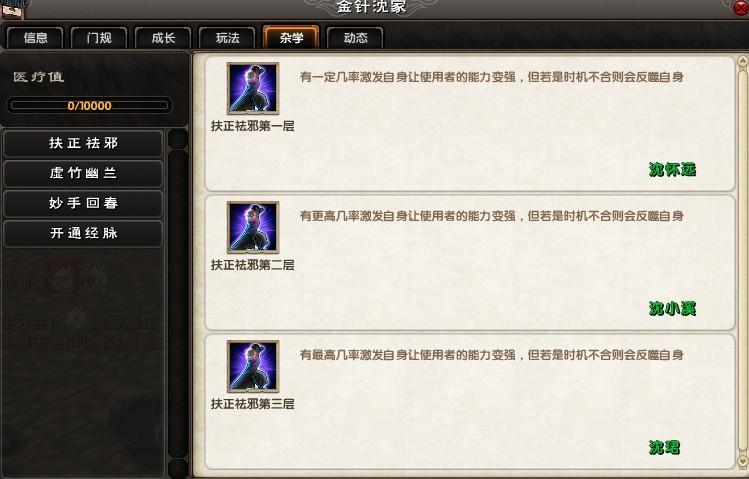
Task: Select the 扶正祛邪 skill button
Action: [x=83, y=143]
